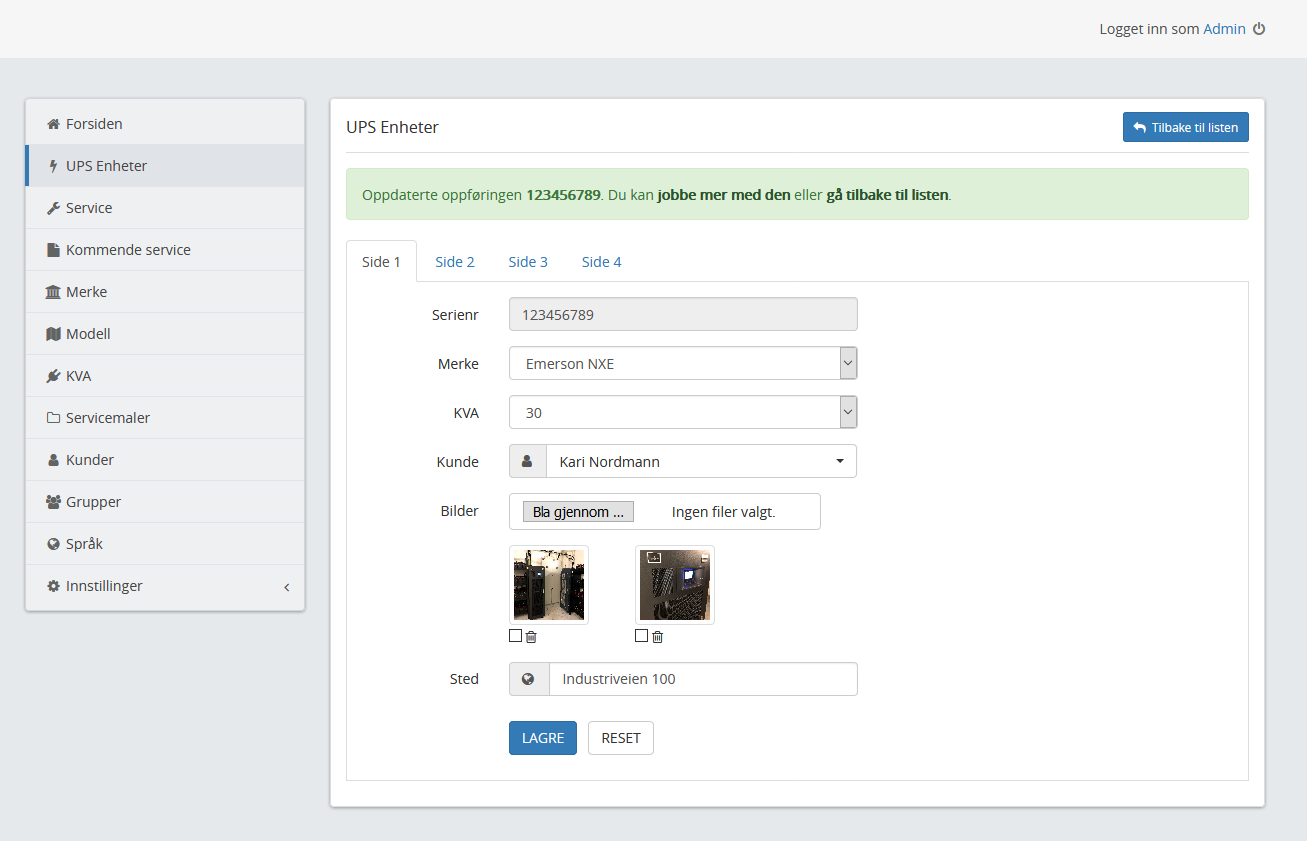Image resolution: width=1307 pixels, height=841 pixels.
Task: Tick the checkbox under the second UPS image
Action: 641,636
